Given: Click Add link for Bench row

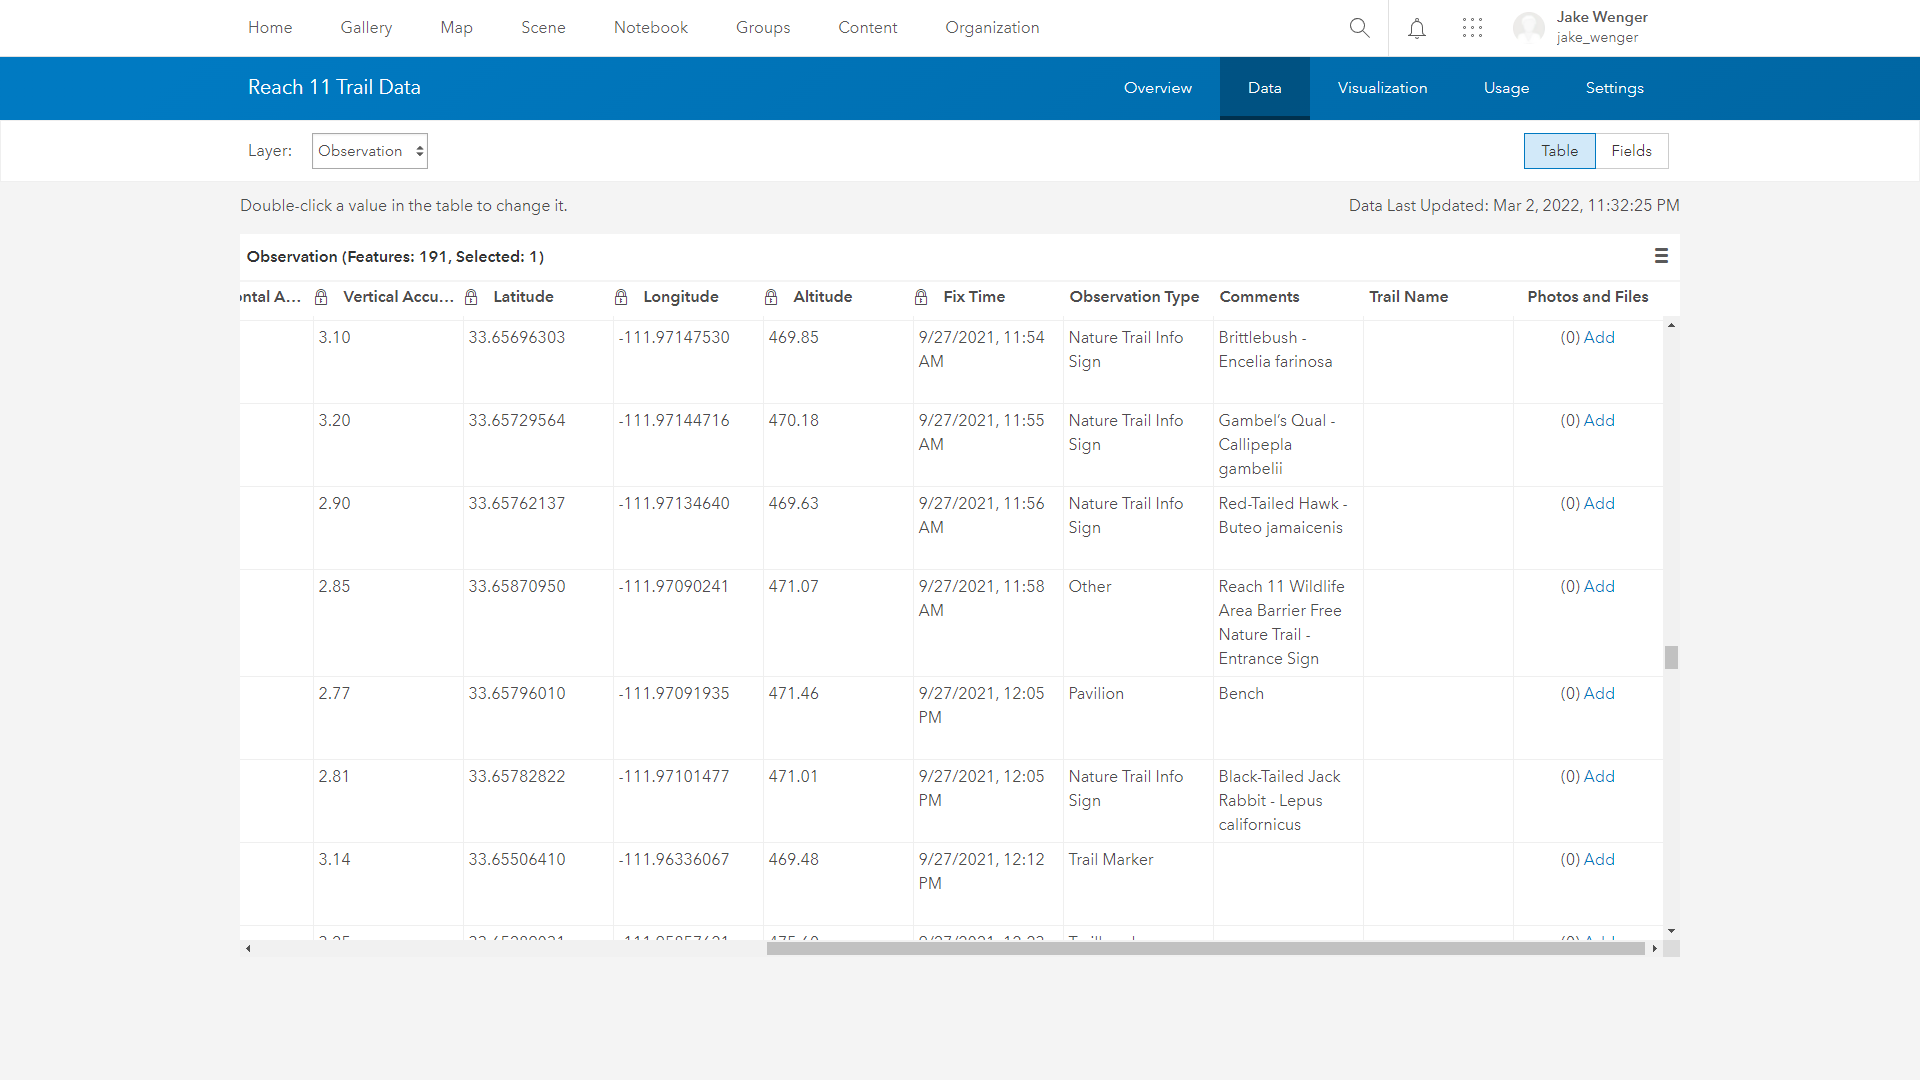Looking at the screenshot, I should tap(1598, 693).
